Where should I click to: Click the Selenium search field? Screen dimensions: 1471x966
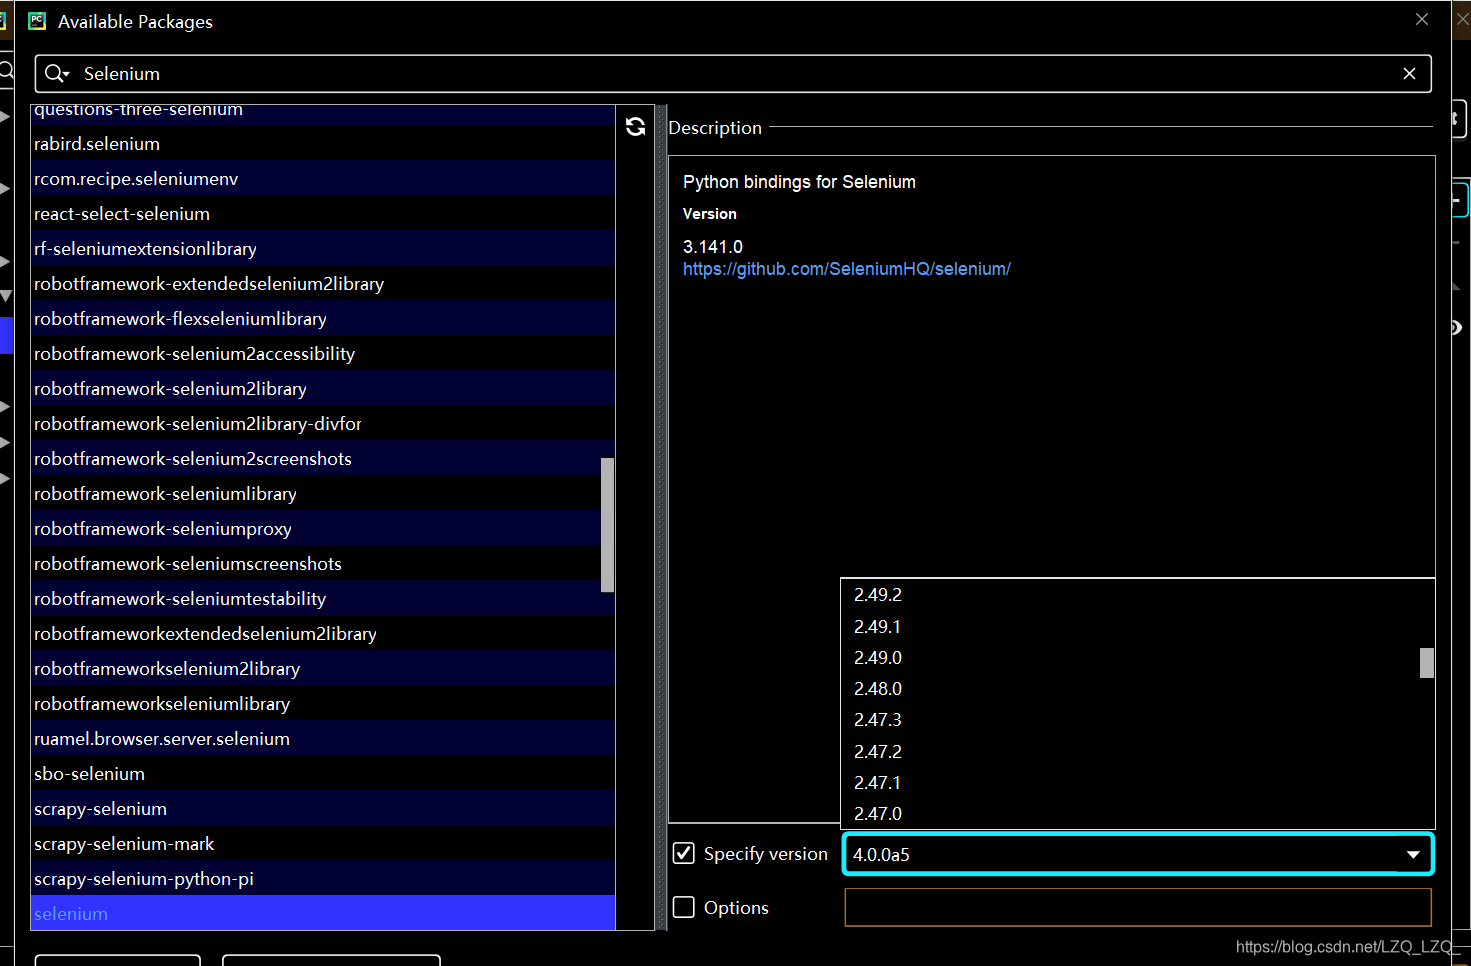point(733,74)
